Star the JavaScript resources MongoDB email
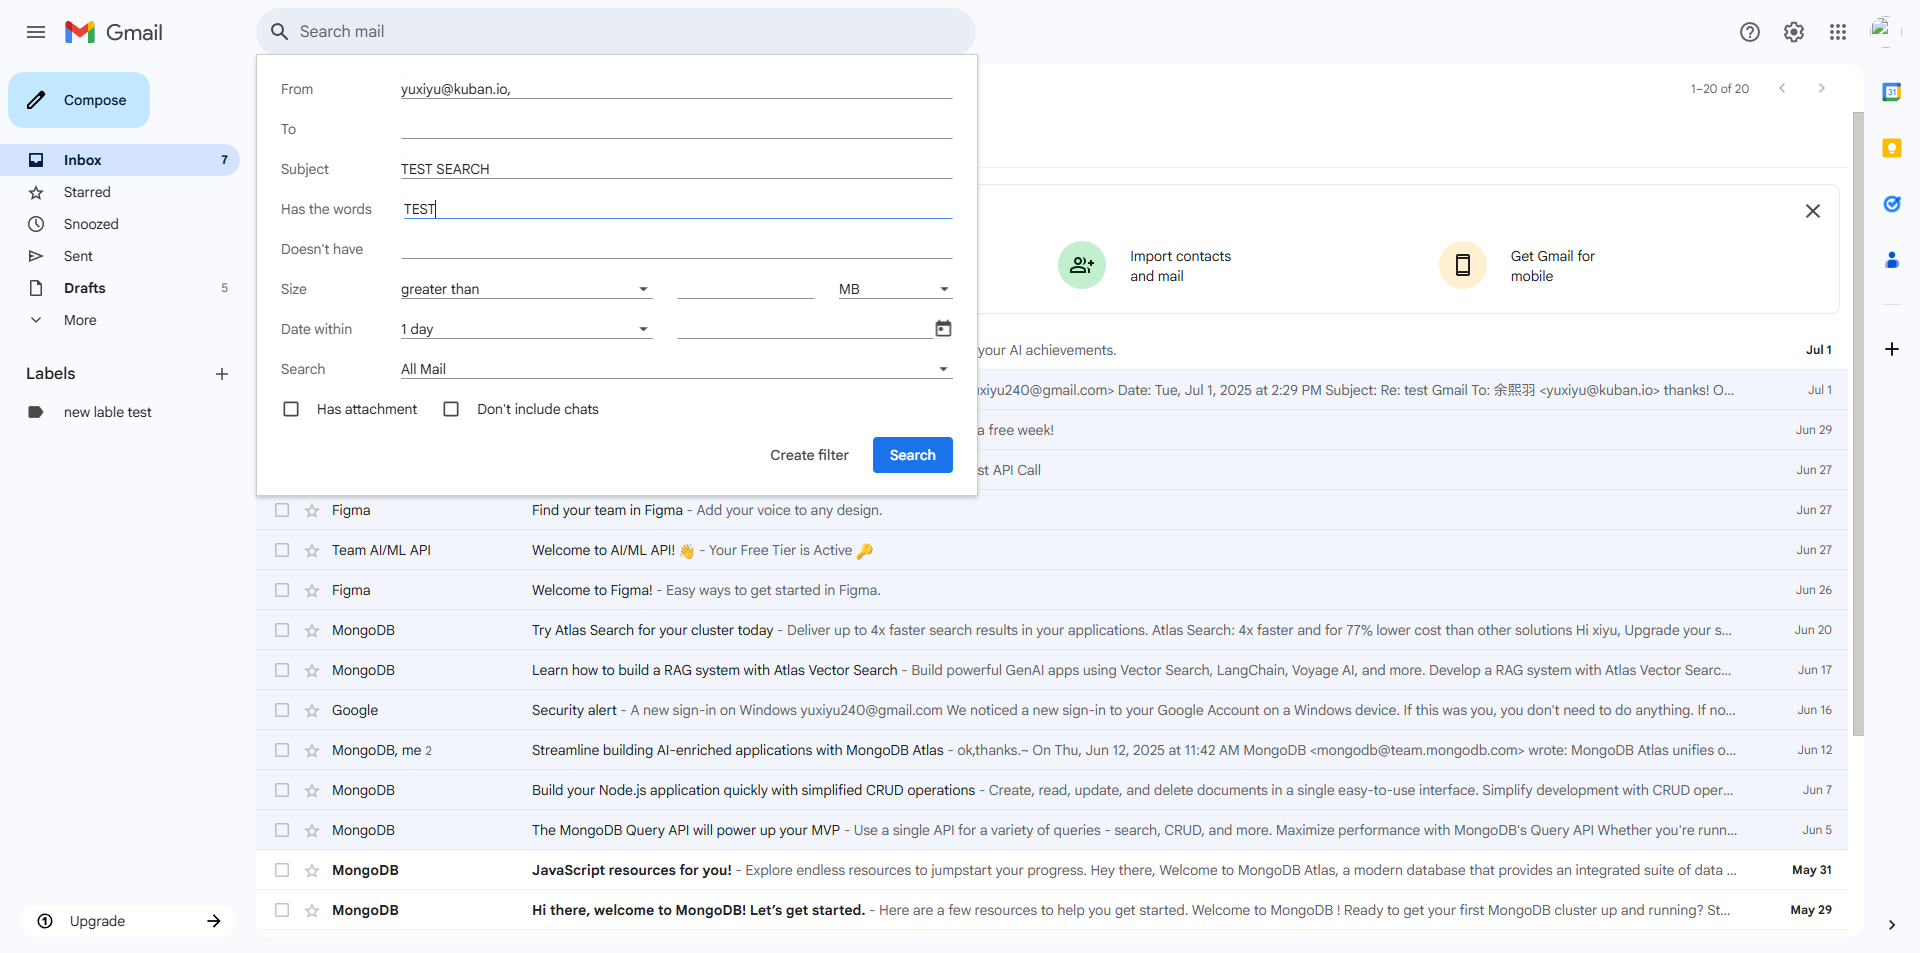1920x953 pixels. (312, 871)
